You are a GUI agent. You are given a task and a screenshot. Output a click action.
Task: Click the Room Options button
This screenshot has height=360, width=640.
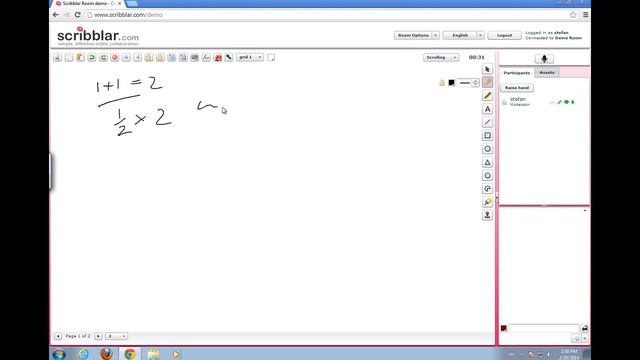pyautogui.click(x=413, y=36)
